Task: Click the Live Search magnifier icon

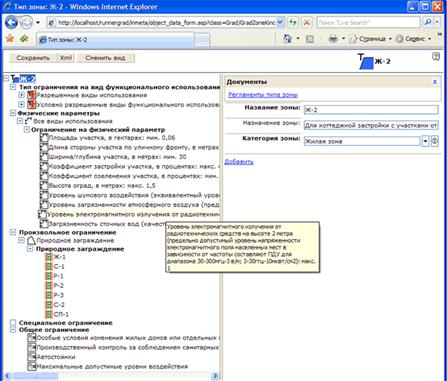Action: [x=427, y=22]
